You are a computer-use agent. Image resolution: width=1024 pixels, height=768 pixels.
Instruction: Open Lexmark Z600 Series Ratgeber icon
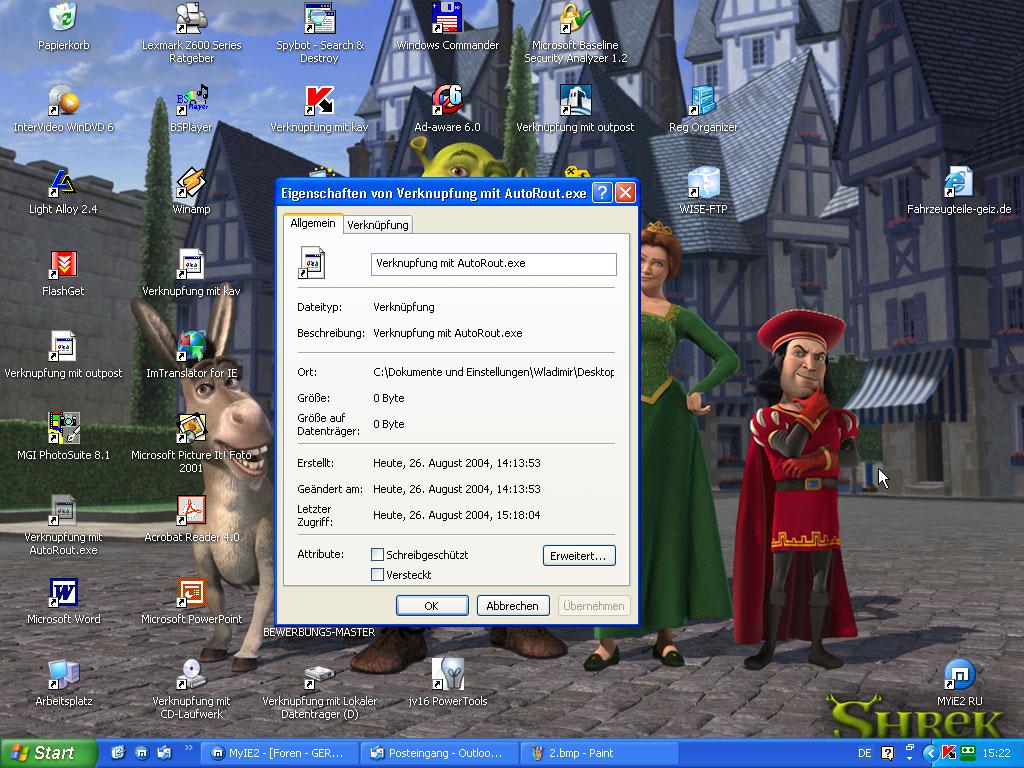coord(191,18)
